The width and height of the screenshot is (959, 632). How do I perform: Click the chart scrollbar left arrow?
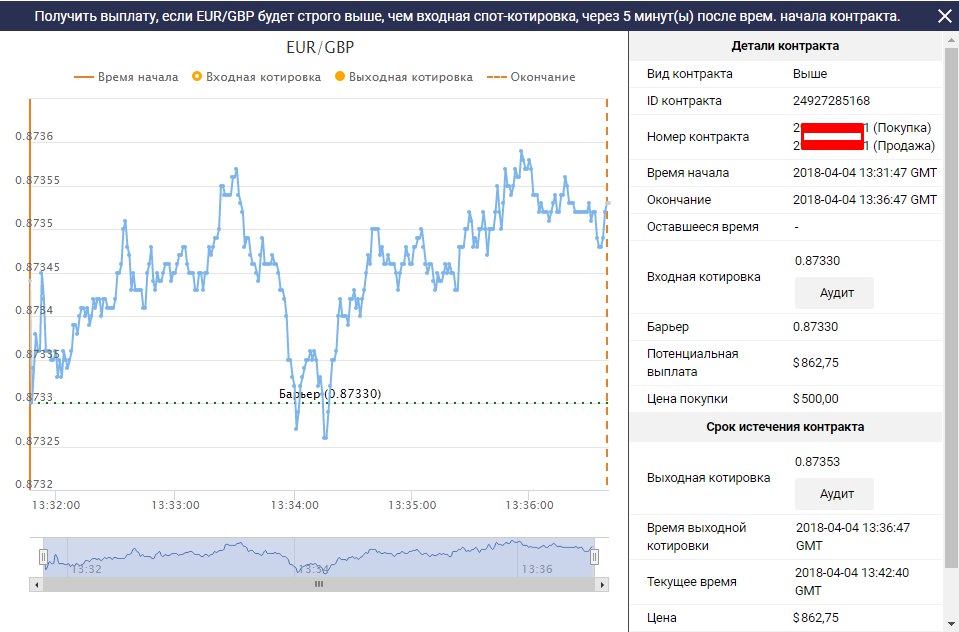(x=37, y=584)
